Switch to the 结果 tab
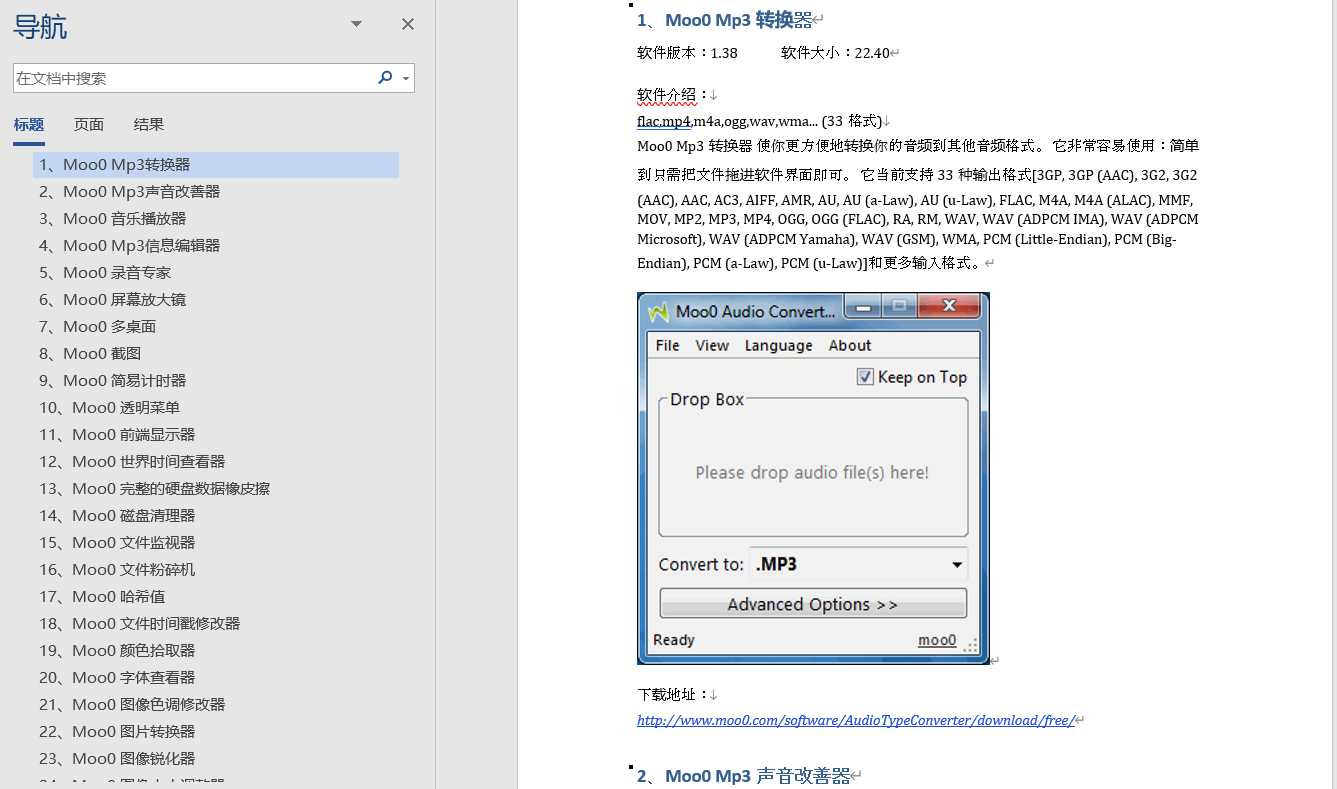The height and width of the screenshot is (789, 1337). click(149, 125)
